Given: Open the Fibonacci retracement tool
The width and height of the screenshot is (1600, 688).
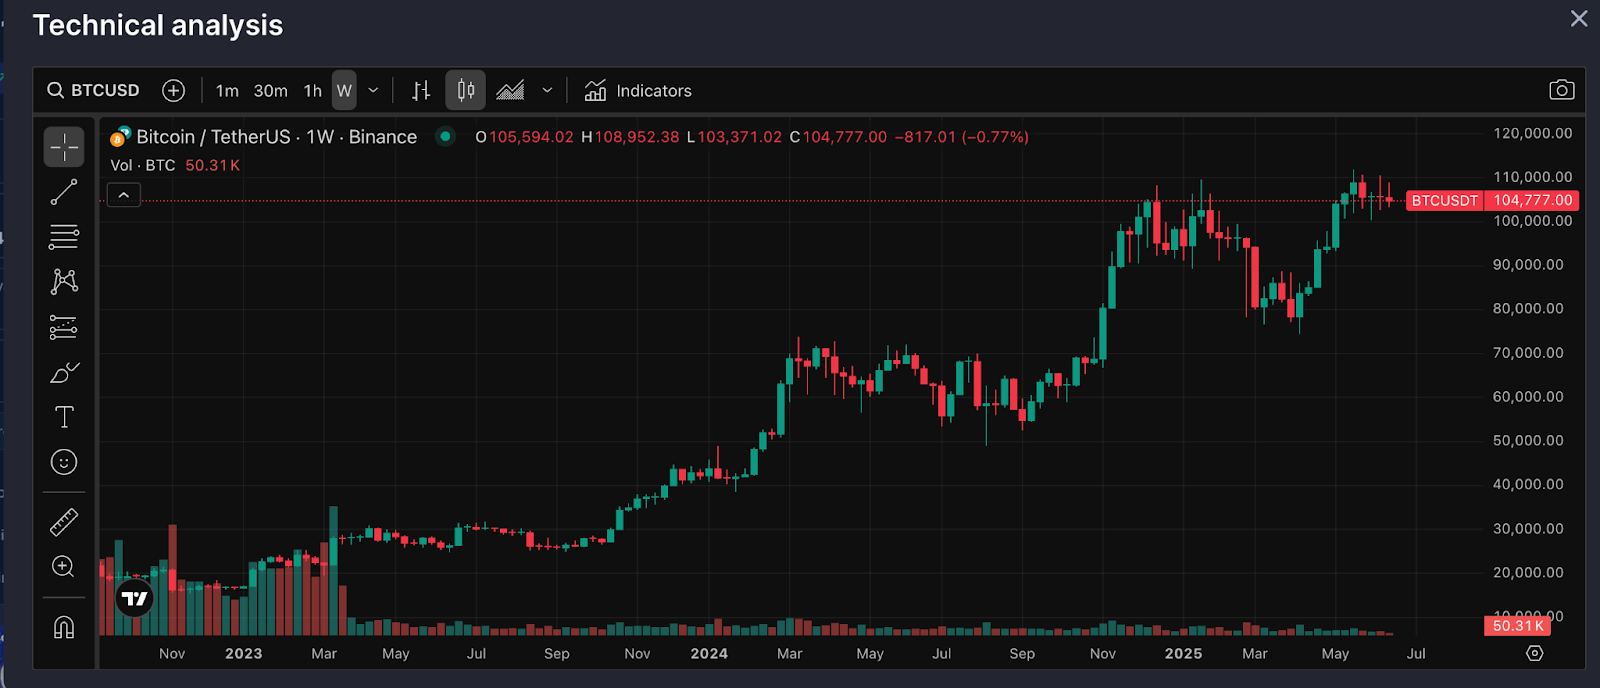Looking at the screenshot, I should pos(64,237).
